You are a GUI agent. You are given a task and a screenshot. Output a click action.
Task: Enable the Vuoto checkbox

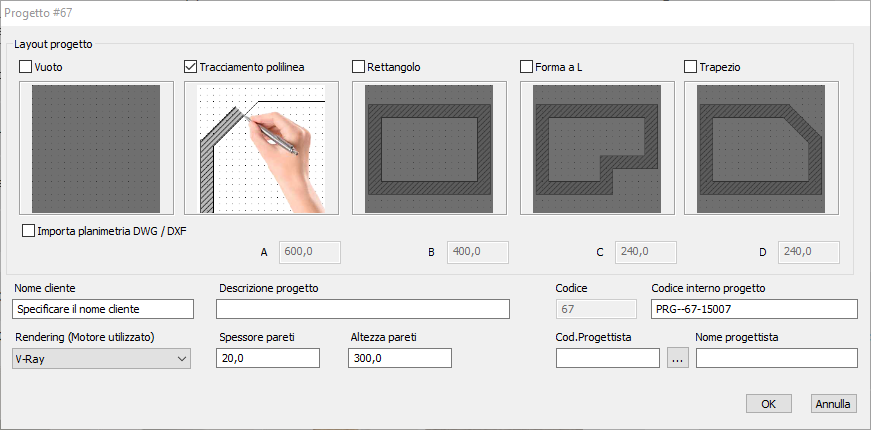tap(26, 67)
